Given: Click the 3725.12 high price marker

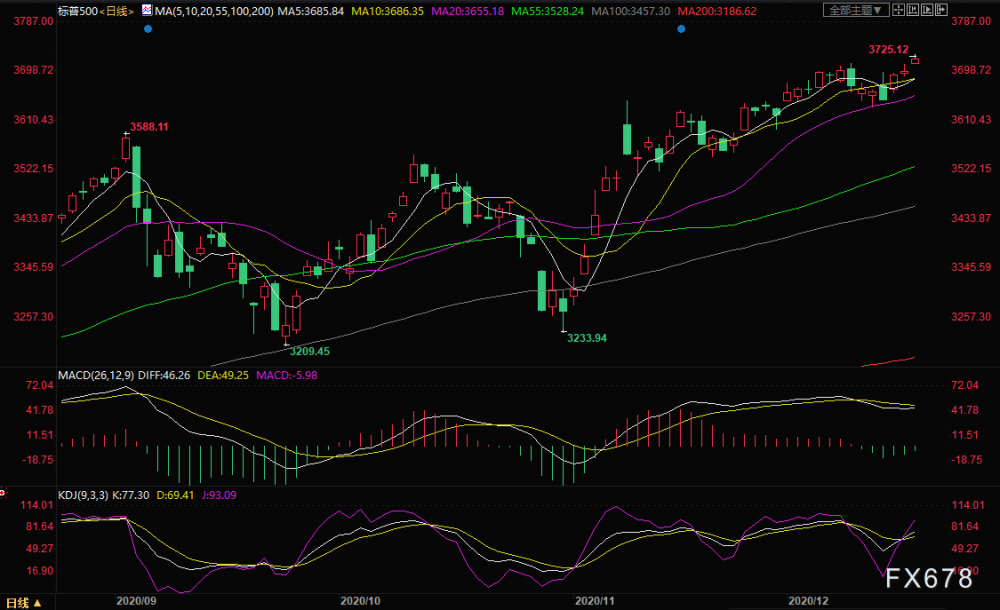Looking at the screenshot, I should tap(888, 49).
